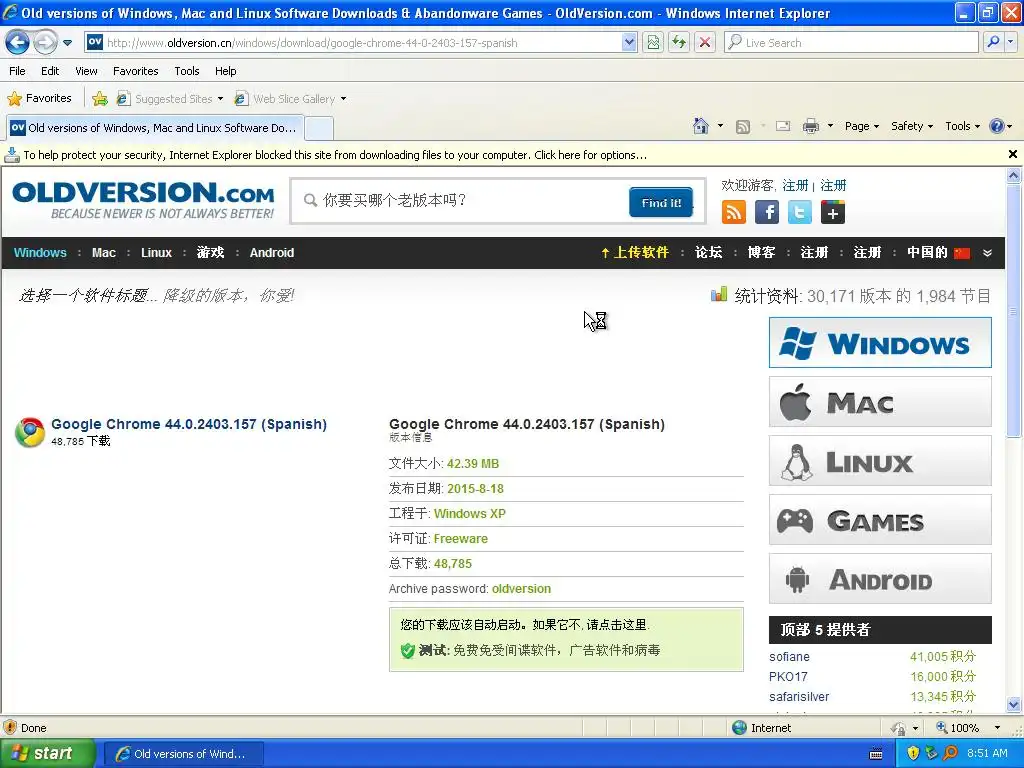Viewport: 1024px width, 768px height.
Task: Click the LINUX category banner
Action: [x=880, y=461]
